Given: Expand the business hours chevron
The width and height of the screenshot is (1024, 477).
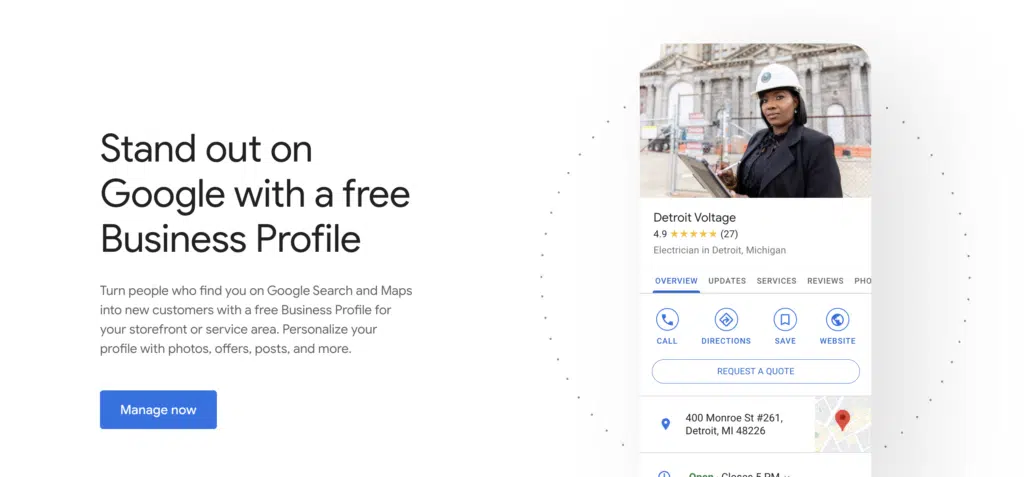Looking at the screenshot, I should 788,475.
